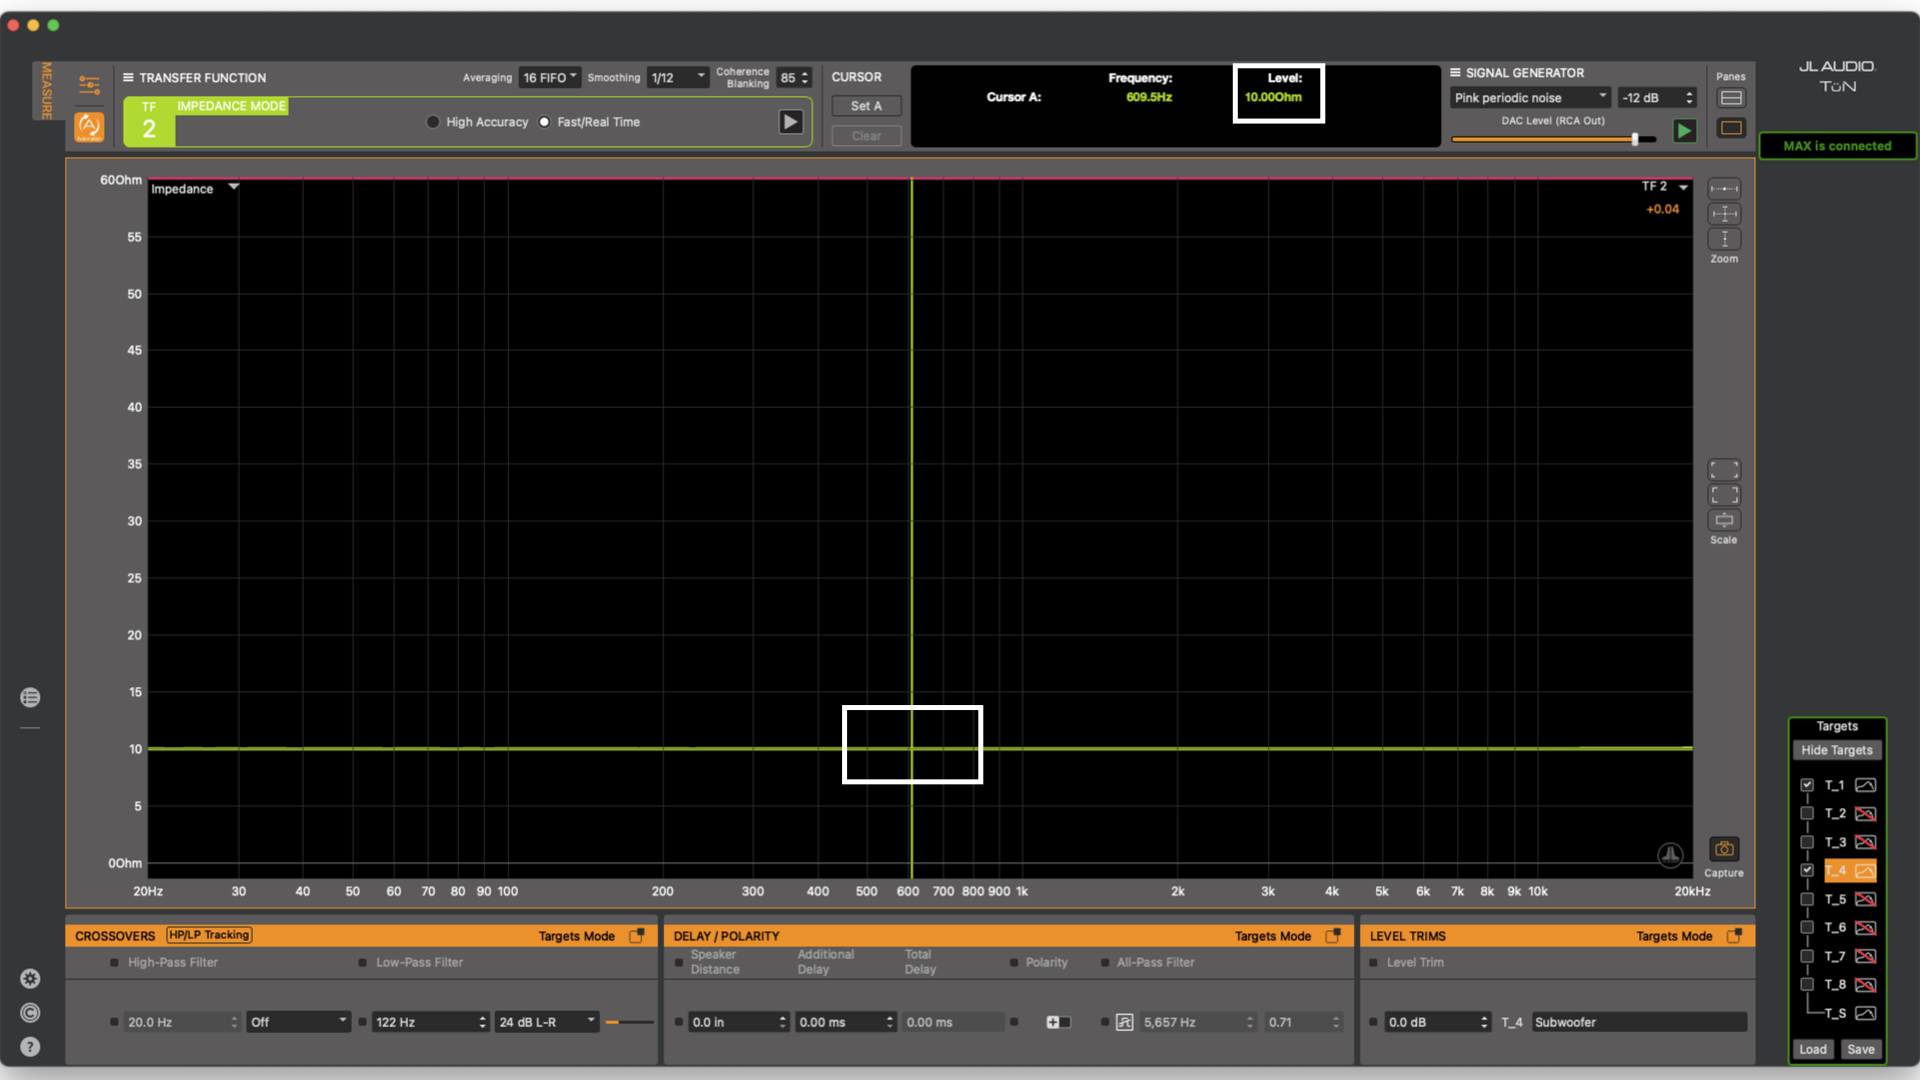Open 24 dB L-R slope dropdown
1920x1080 pixels.
(x=547, y=1022)
